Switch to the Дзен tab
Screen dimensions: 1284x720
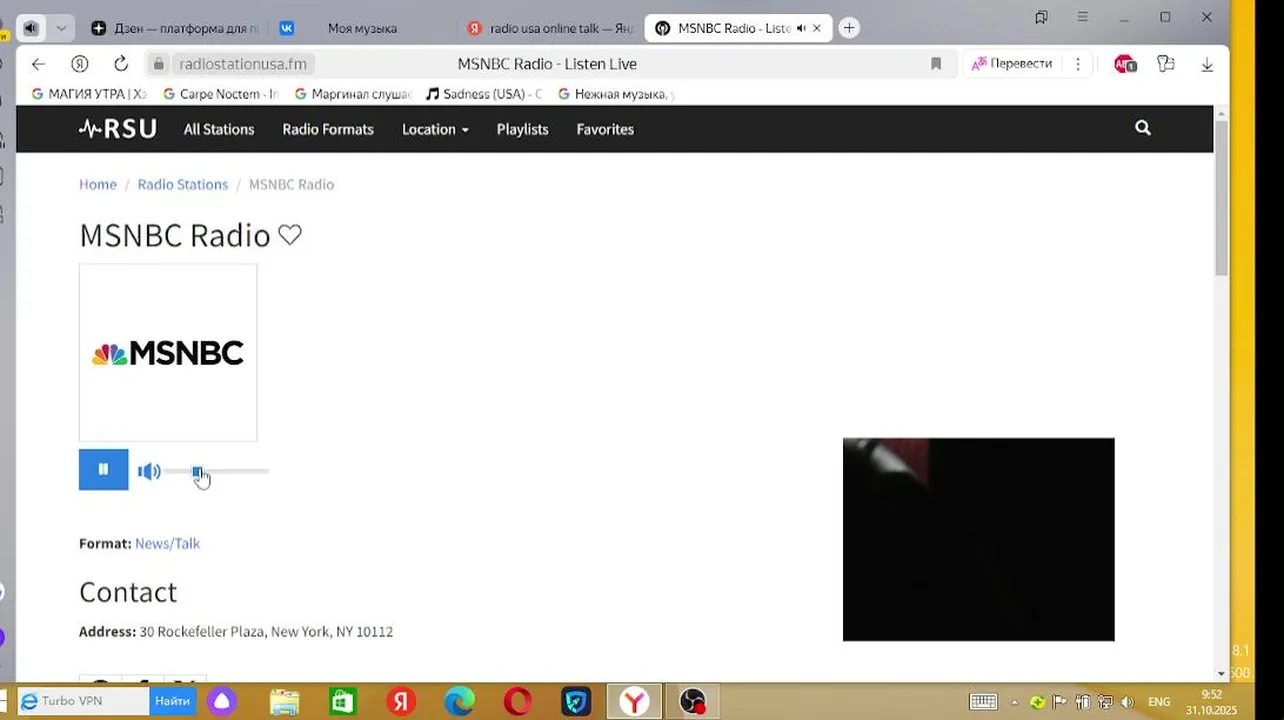pos(175,28)
